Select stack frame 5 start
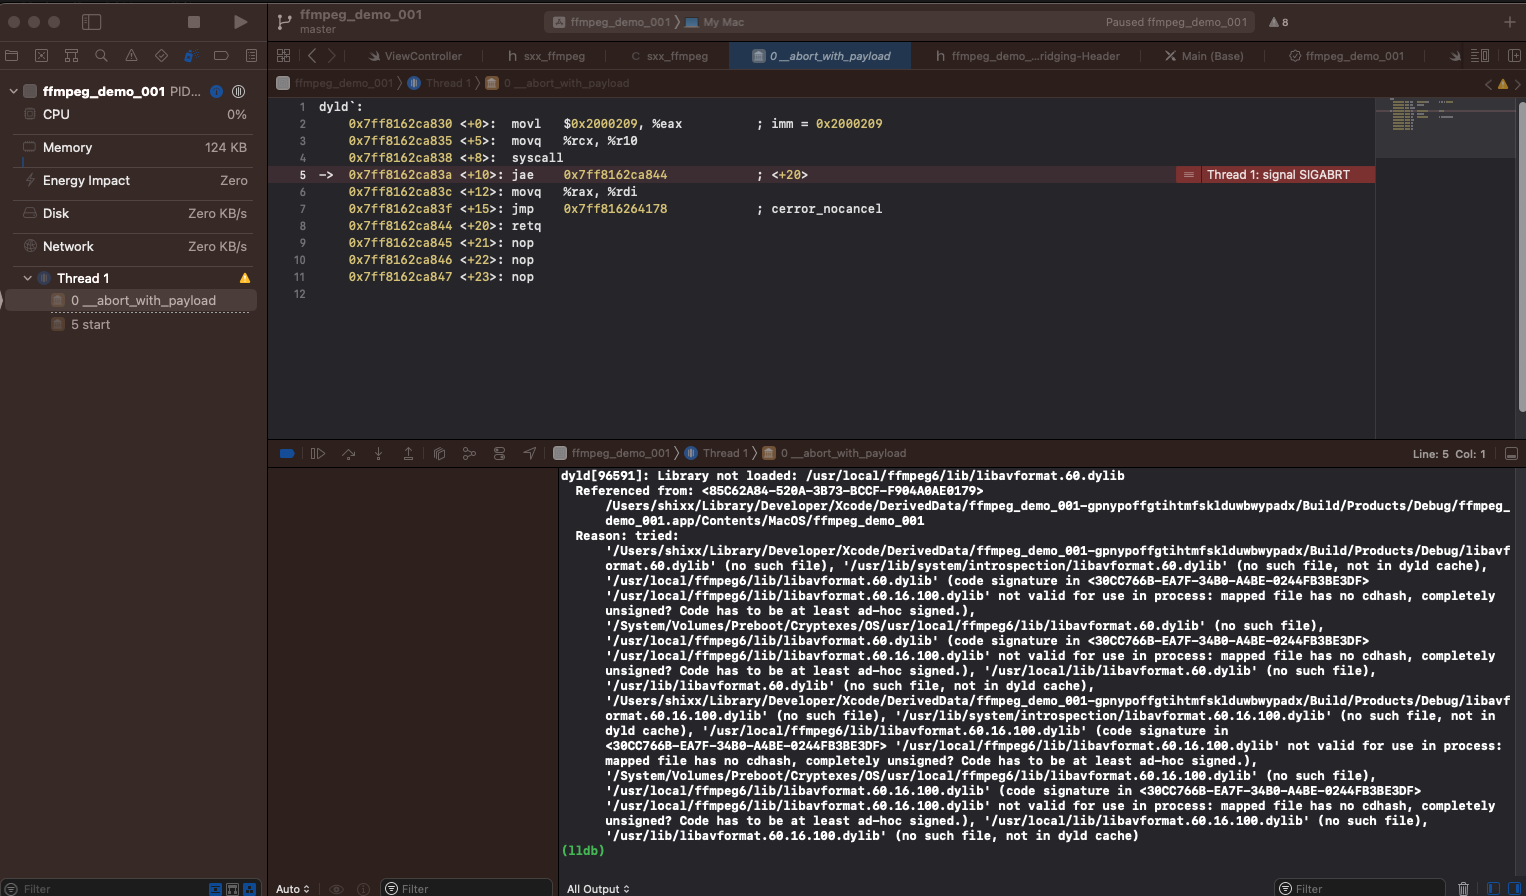Image resolution: width=1526 pixels, height=896 pixels. [x=131, y=325]
